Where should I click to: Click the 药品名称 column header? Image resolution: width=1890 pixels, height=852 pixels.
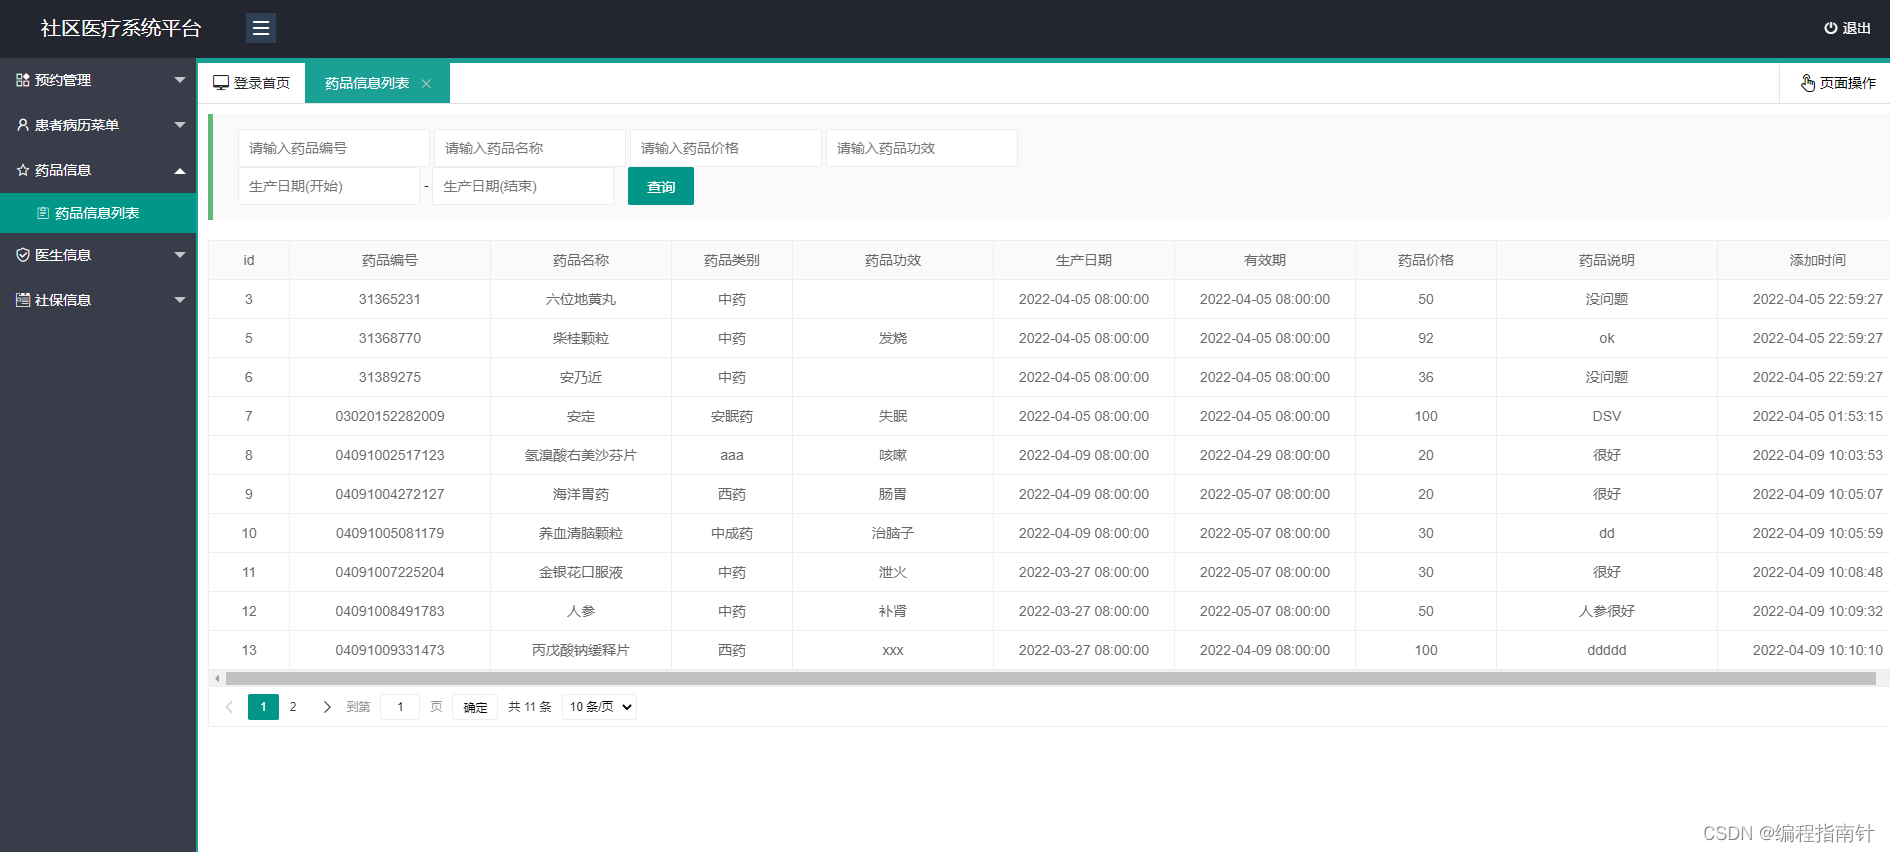point(581,260)
